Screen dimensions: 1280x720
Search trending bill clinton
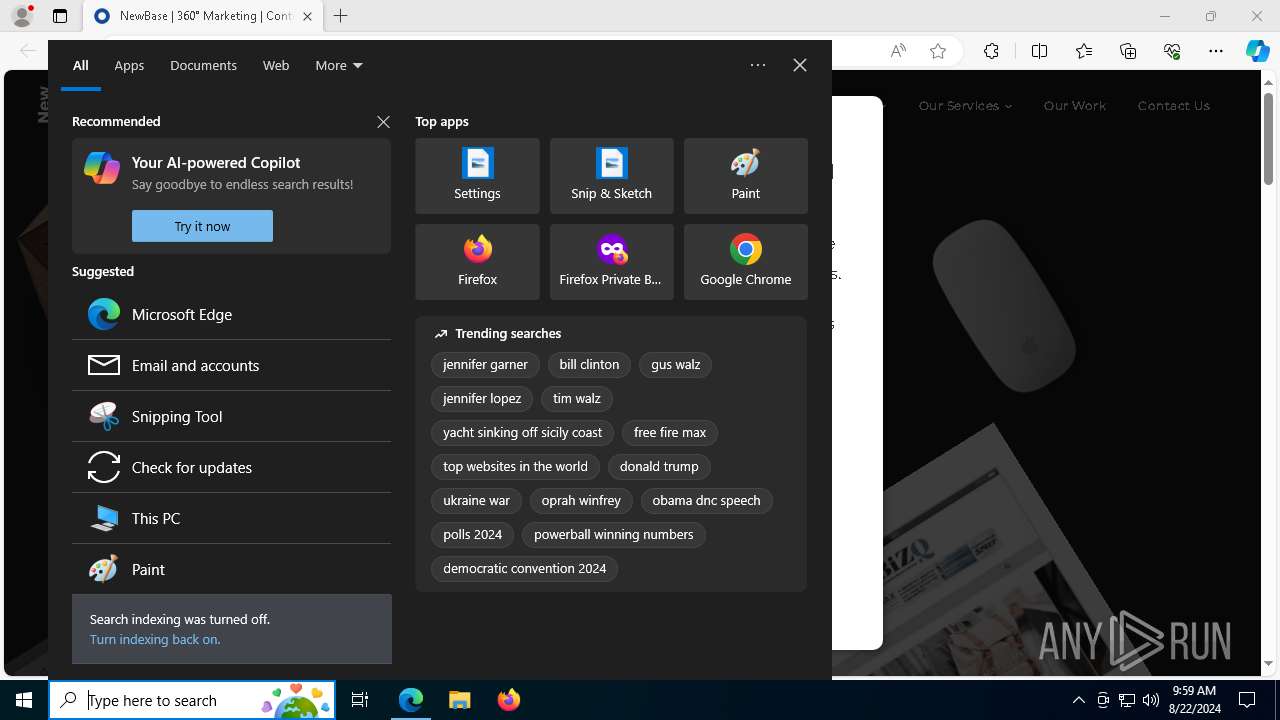589,365
